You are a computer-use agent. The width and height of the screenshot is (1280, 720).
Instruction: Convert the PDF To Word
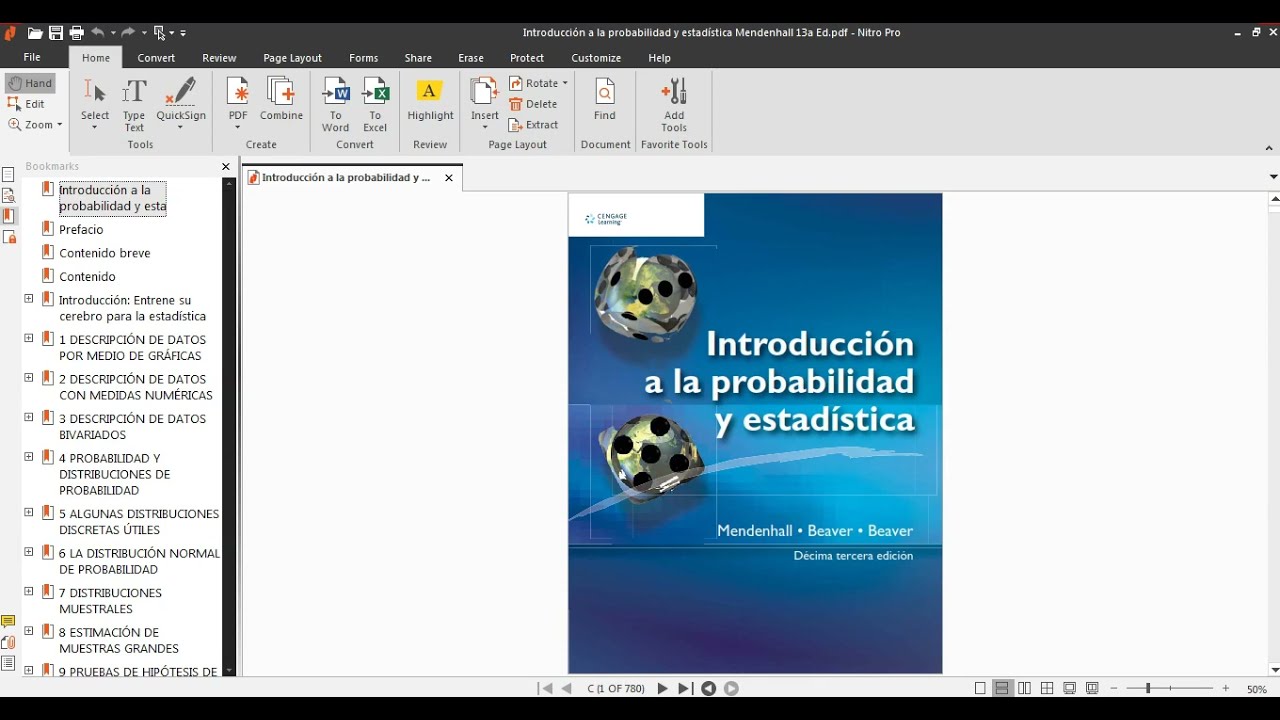pos(335,103)
